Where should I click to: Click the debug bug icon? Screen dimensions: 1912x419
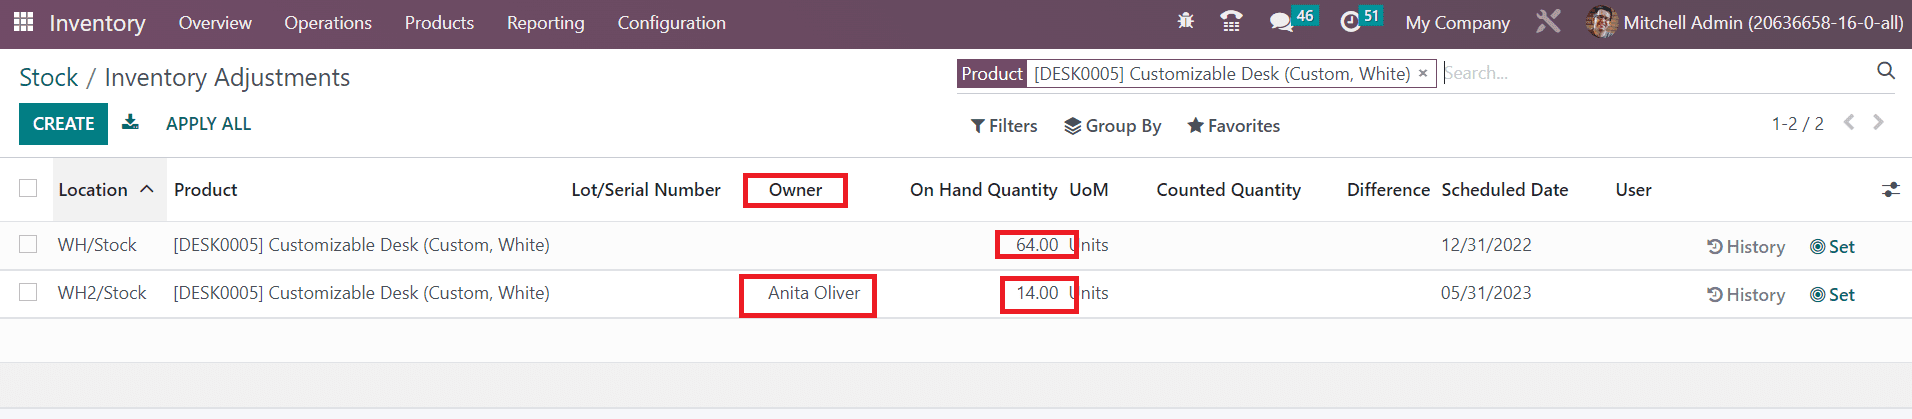pyautogui.click(x=1186, y=21)
